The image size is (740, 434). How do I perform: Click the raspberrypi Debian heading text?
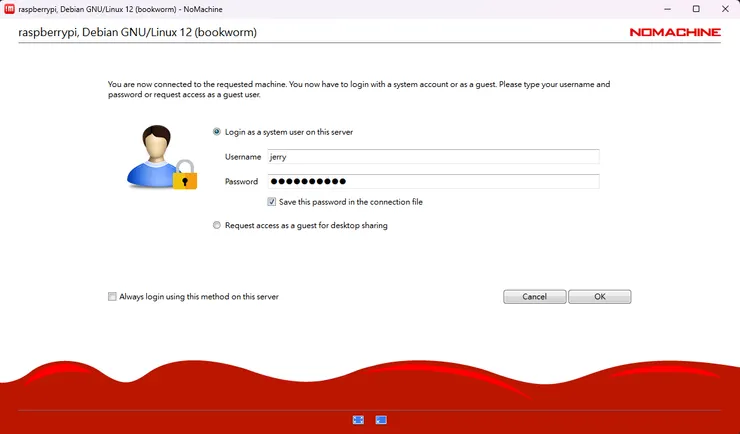(x=137, y=33)
